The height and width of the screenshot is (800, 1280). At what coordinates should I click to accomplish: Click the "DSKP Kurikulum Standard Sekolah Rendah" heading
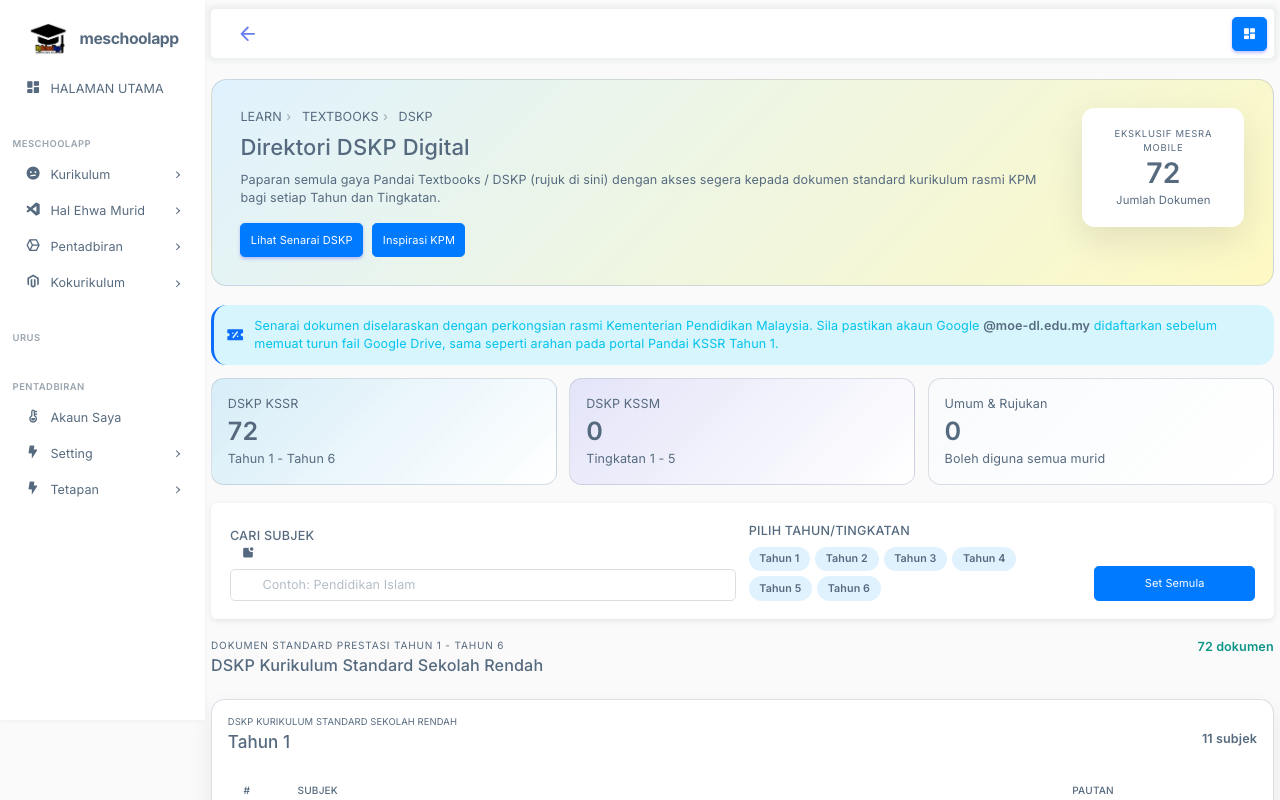377,666
